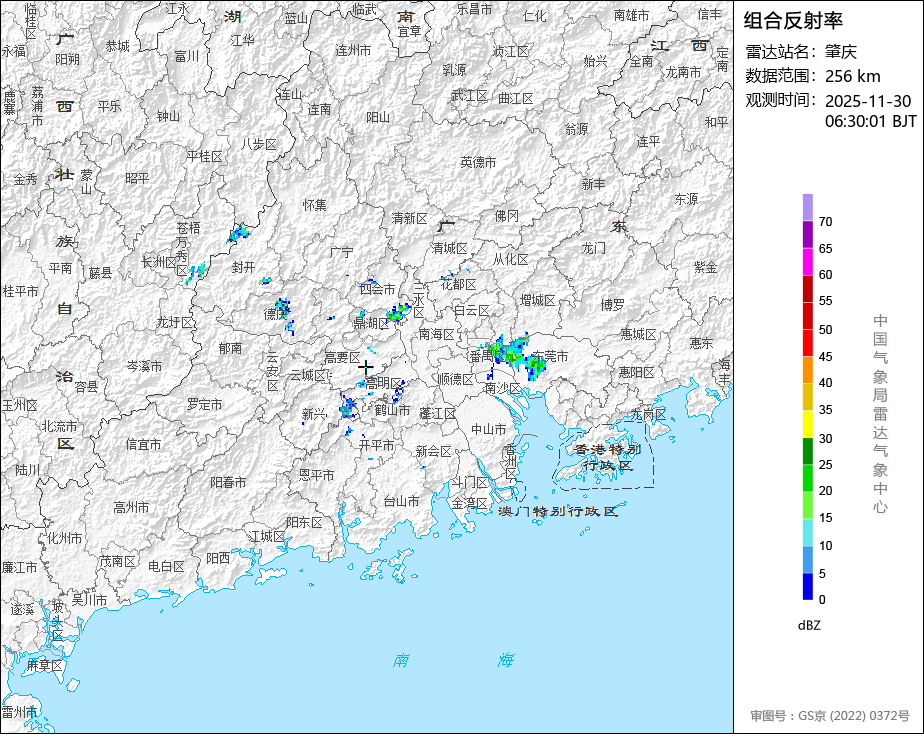
Task: Click the 连州市 map label
Action: click(x=354, y=51)
